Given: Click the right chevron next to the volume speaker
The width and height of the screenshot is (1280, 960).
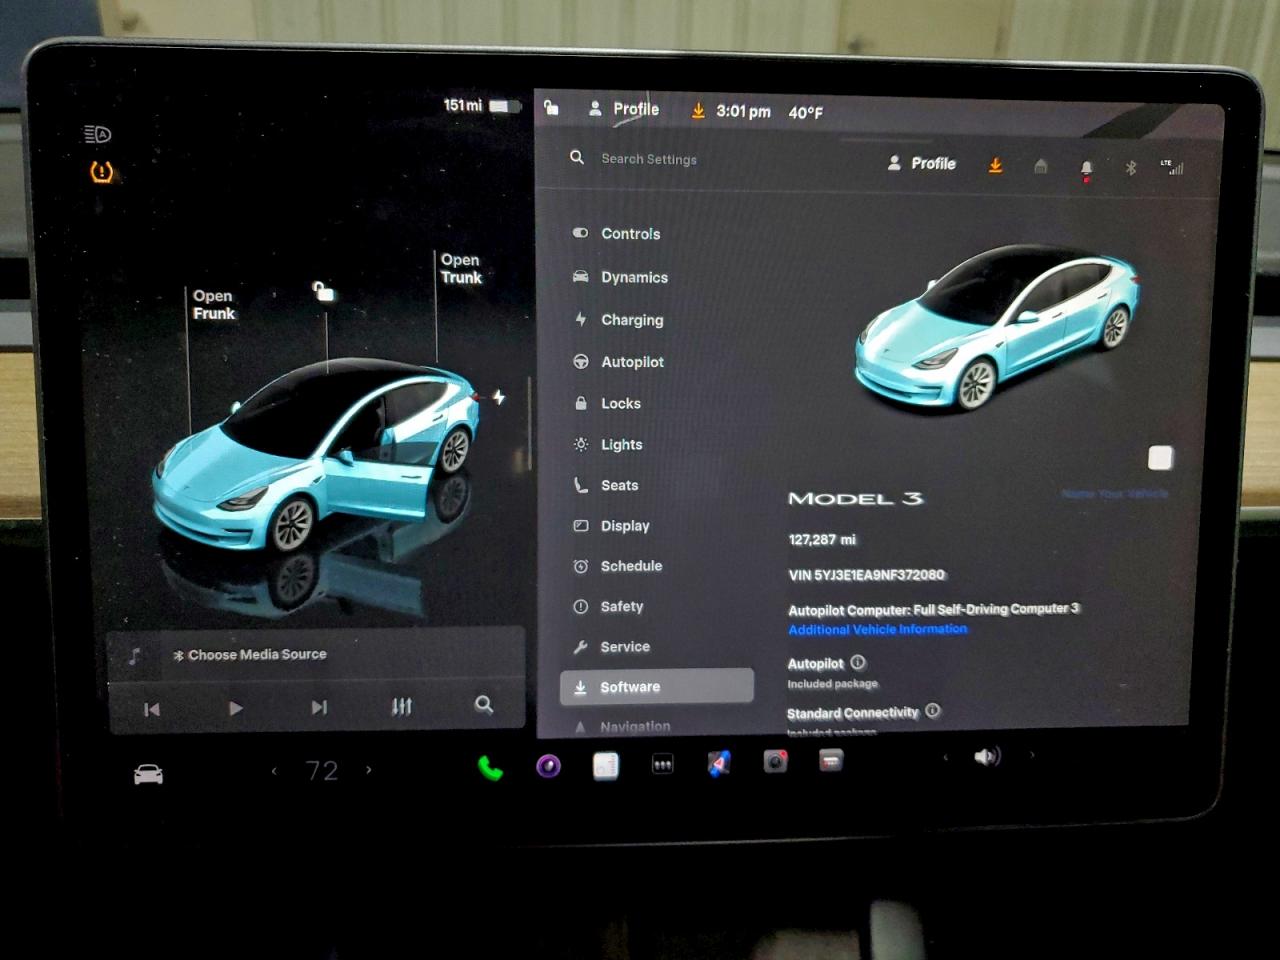Looking at the screenshot, I should [x=1032, y=757].
